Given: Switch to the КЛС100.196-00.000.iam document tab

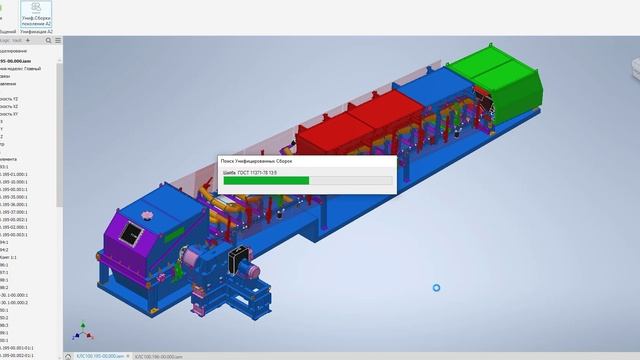Looking at the screenshot, I should pos(158,357).
